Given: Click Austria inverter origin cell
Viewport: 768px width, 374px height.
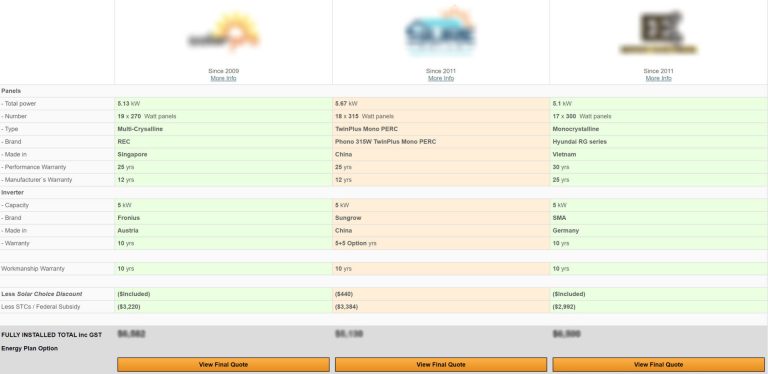Looking at the screenshot, I should (223, 231).
